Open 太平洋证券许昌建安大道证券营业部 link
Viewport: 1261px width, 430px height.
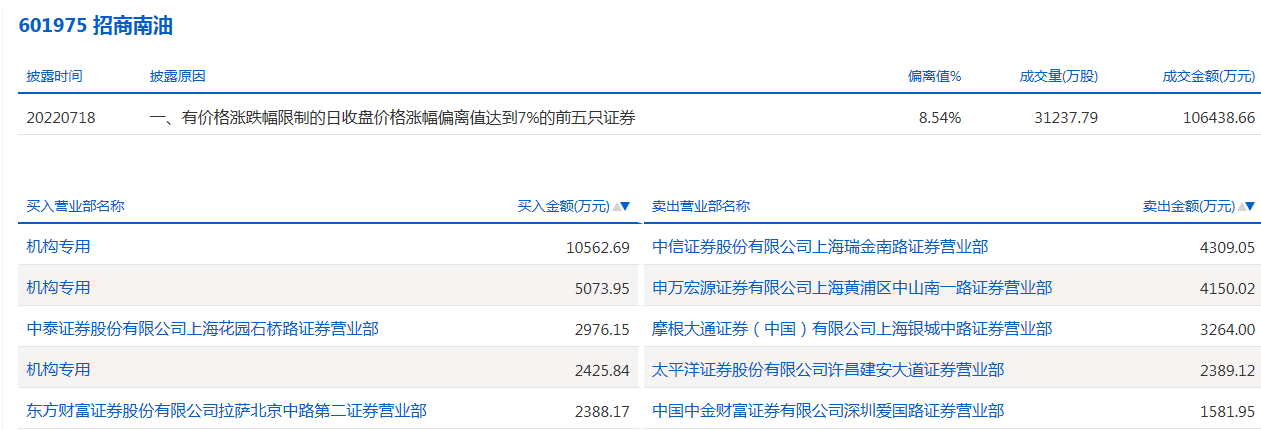pyautogui.click(x=828, y=369)
